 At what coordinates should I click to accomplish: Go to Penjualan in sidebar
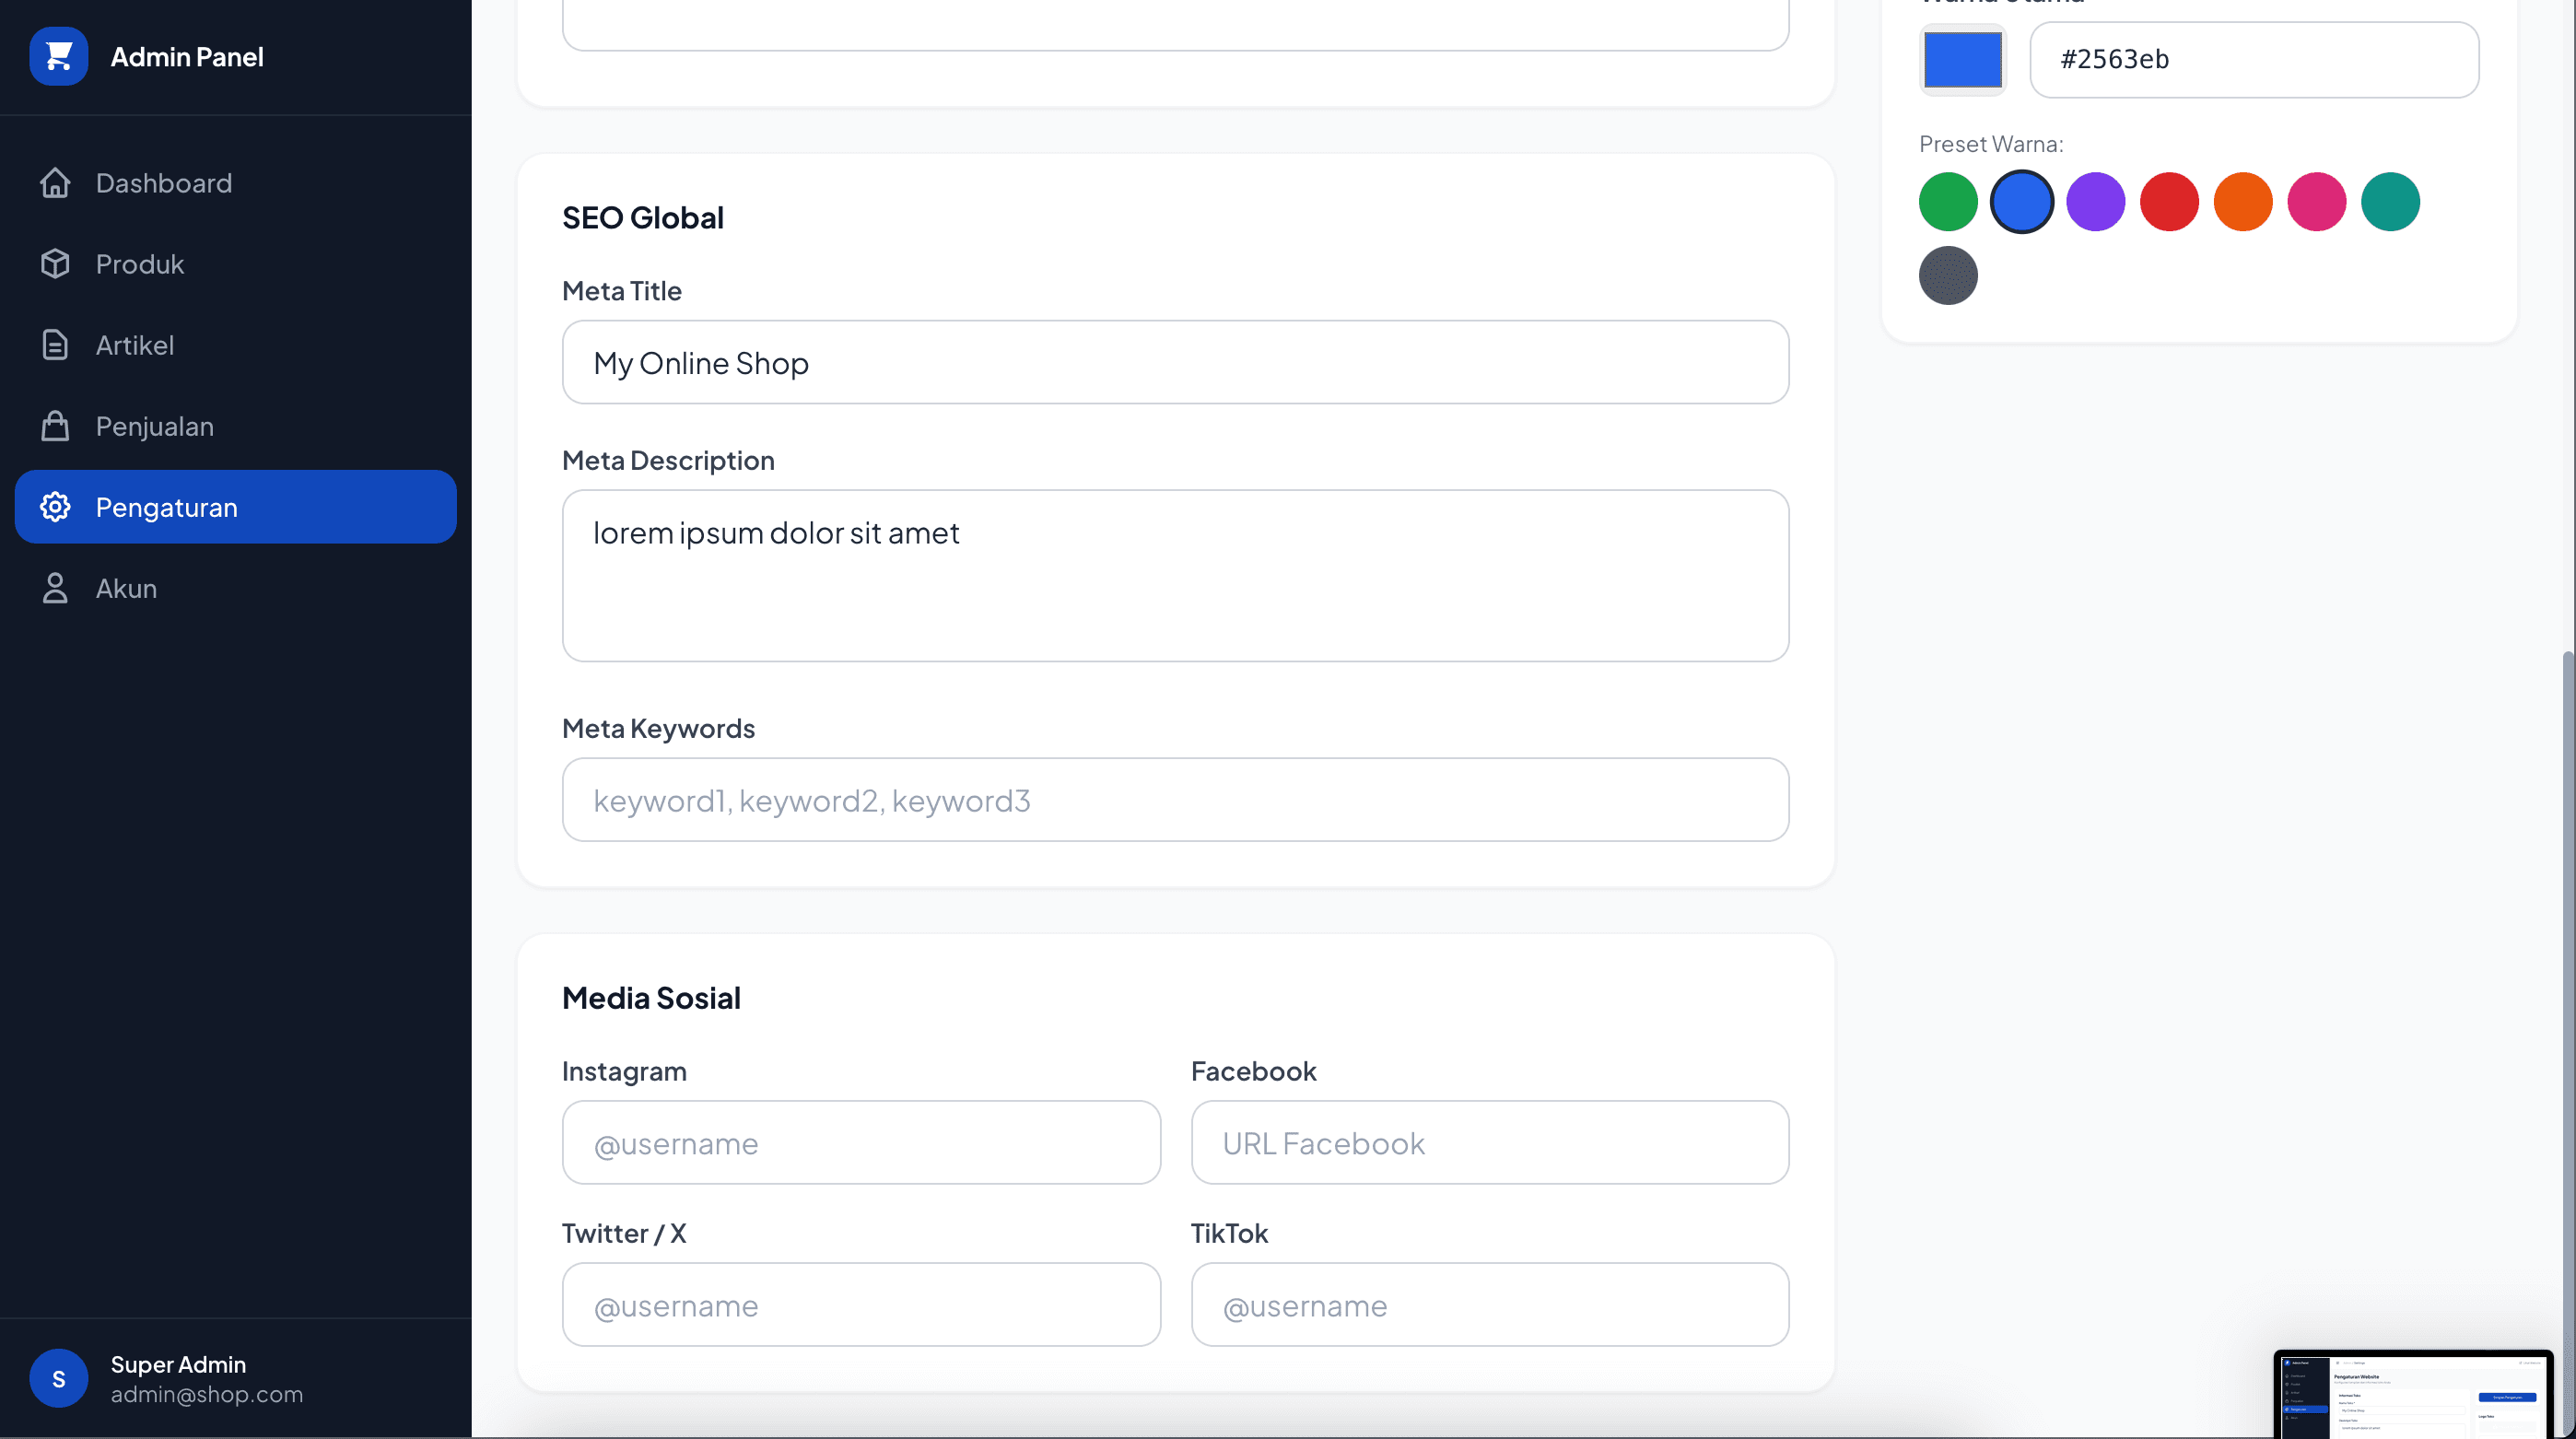[154, 426]
